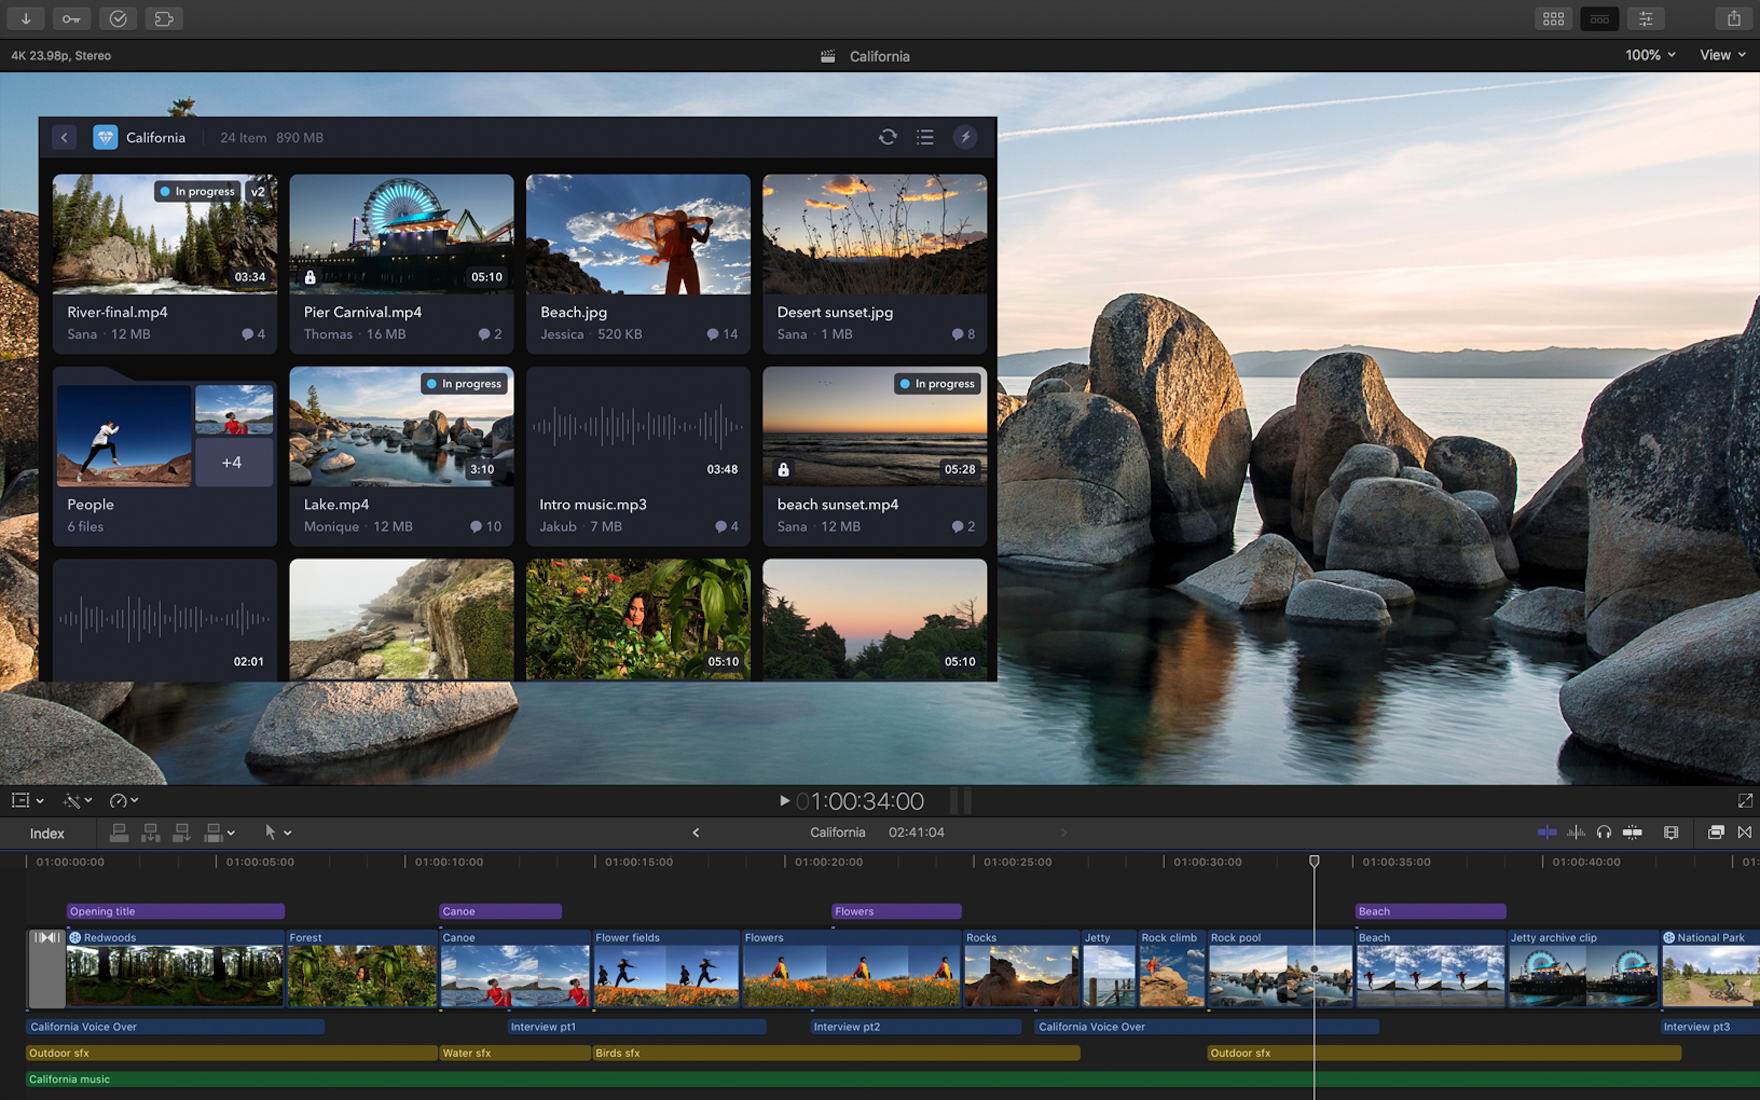Open the Index tab
This screenshot has width=1760, height=1100.
pos(47,833)
